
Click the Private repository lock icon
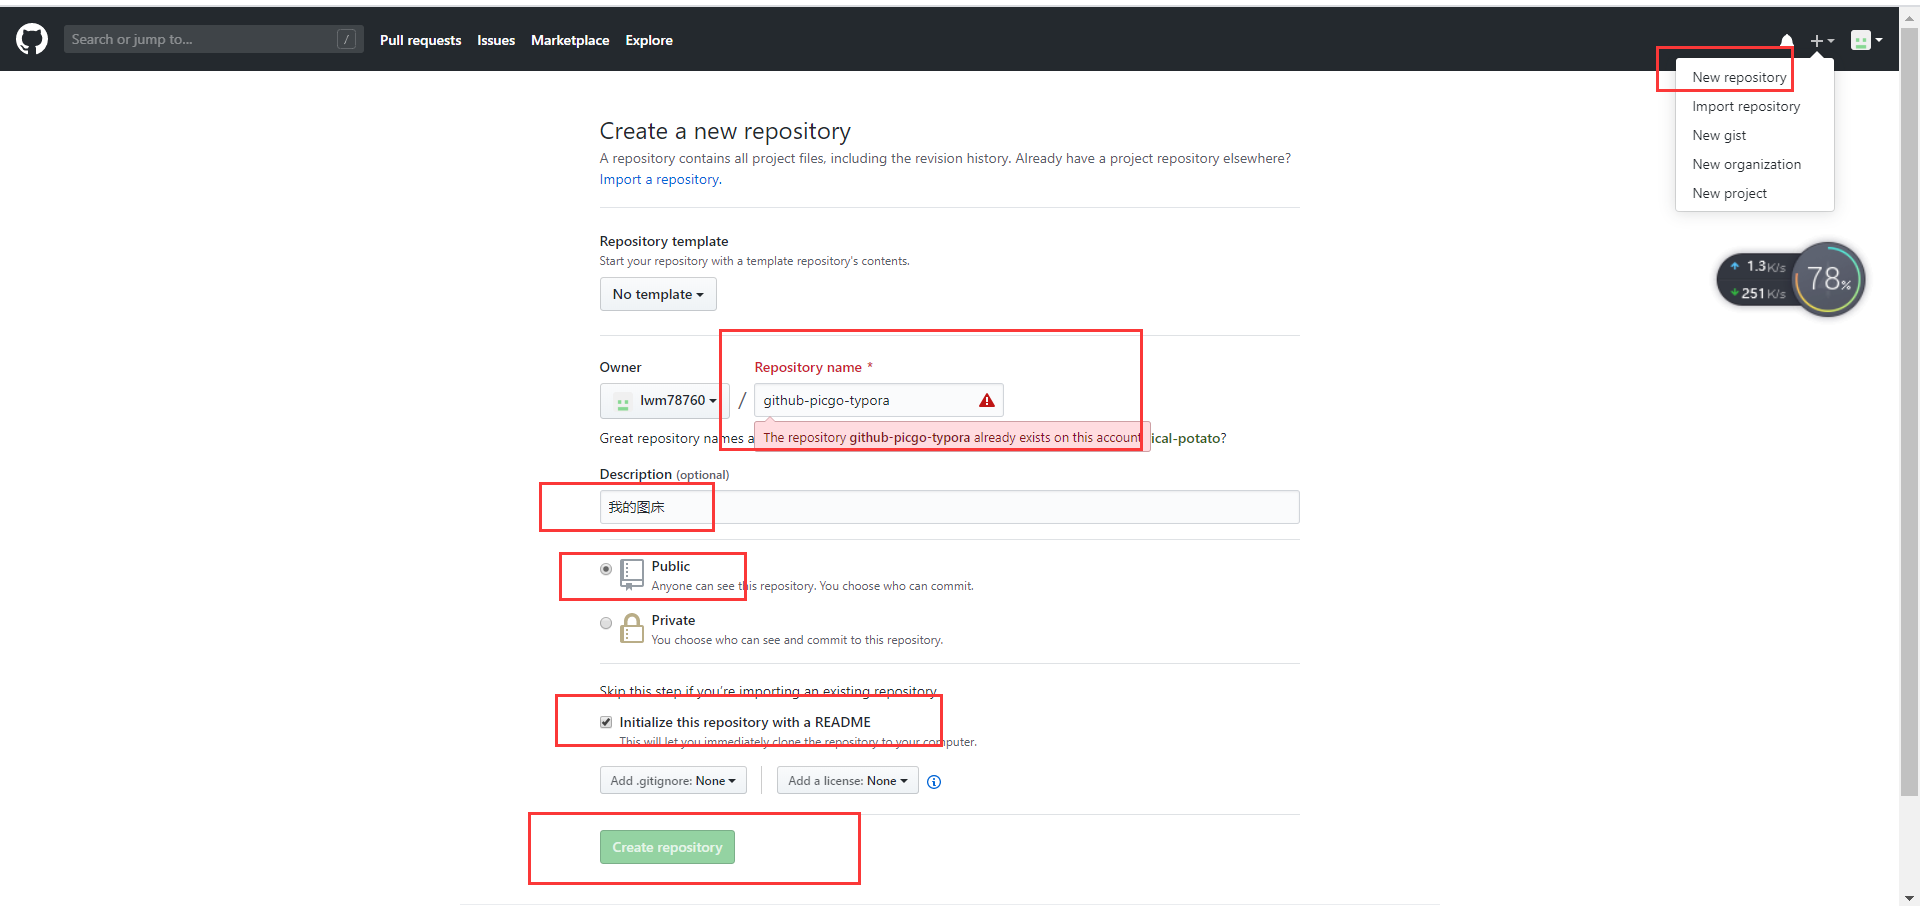coord(632,628)
